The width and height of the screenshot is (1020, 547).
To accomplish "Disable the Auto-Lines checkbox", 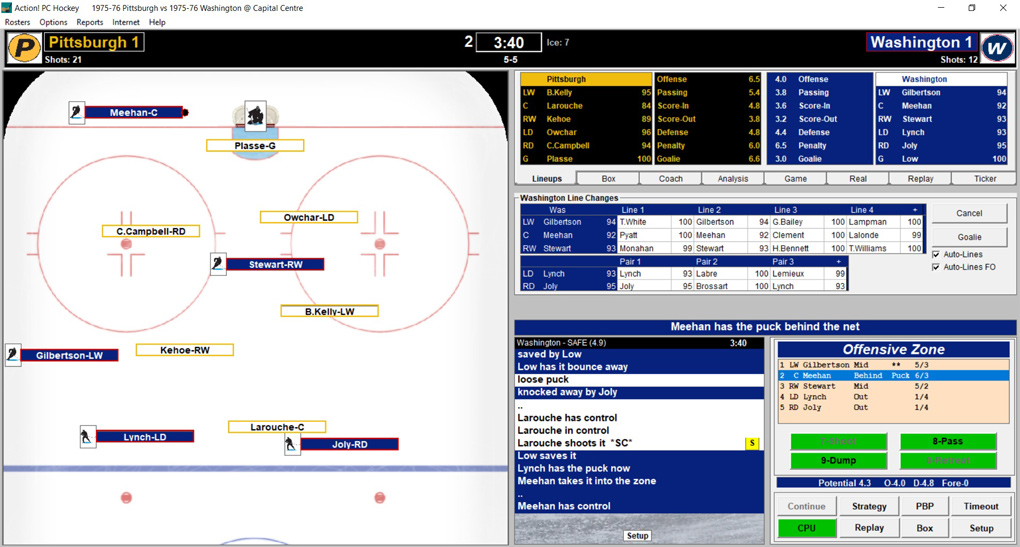I will (x=936, y=255).
